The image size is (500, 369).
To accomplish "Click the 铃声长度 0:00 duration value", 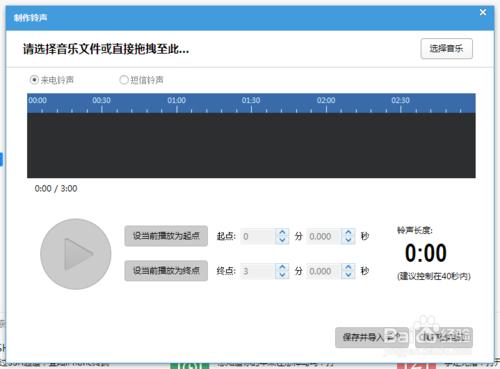I will pyautogui.click(x=426, y=253).
